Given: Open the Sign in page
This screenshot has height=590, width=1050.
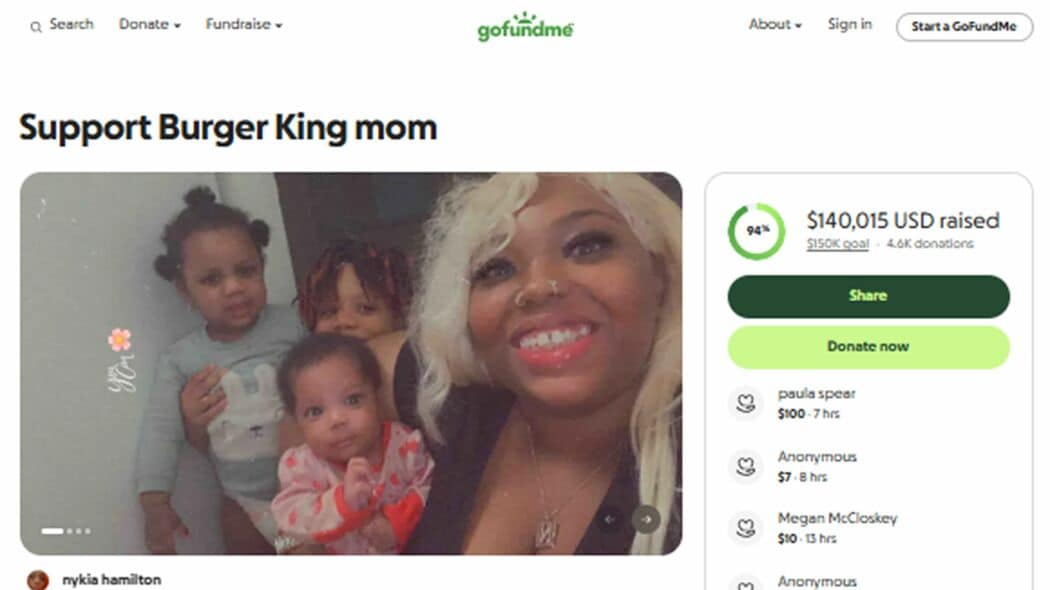Looking at the screenshot, I should click(849, 25).
